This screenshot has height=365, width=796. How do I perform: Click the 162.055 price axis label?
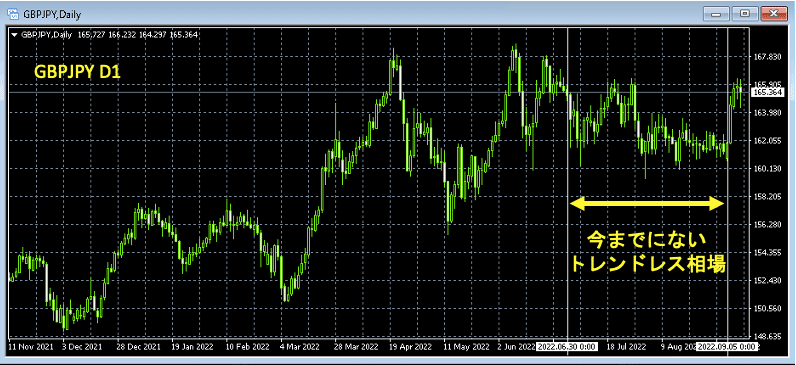coord(767,141)
